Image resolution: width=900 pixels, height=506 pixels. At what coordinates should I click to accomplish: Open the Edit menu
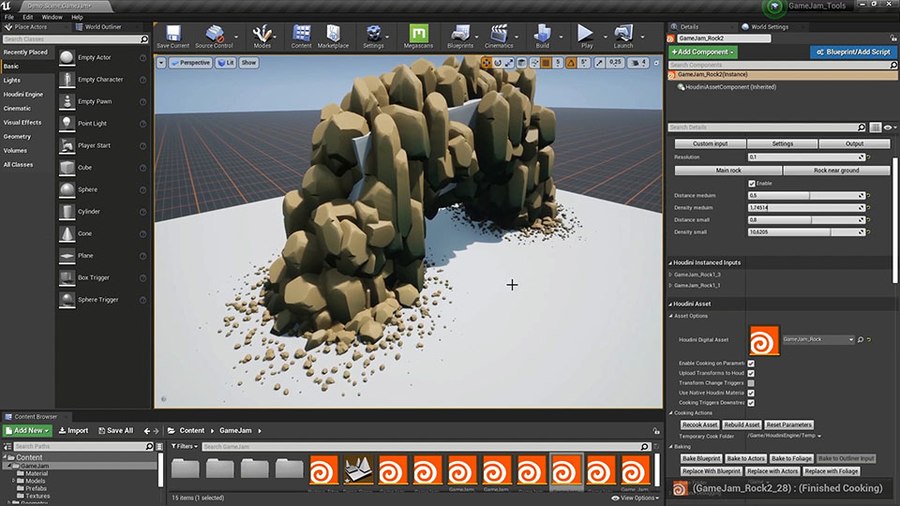point(28,17)
